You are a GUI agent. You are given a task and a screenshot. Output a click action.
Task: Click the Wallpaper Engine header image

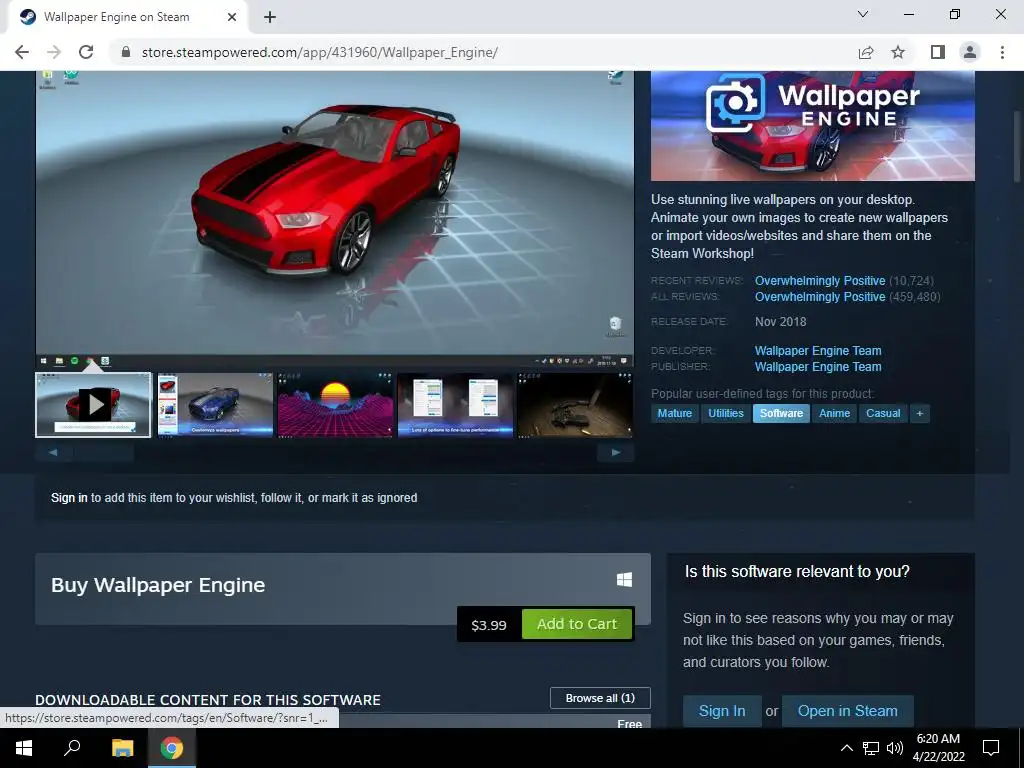[812, 125]
